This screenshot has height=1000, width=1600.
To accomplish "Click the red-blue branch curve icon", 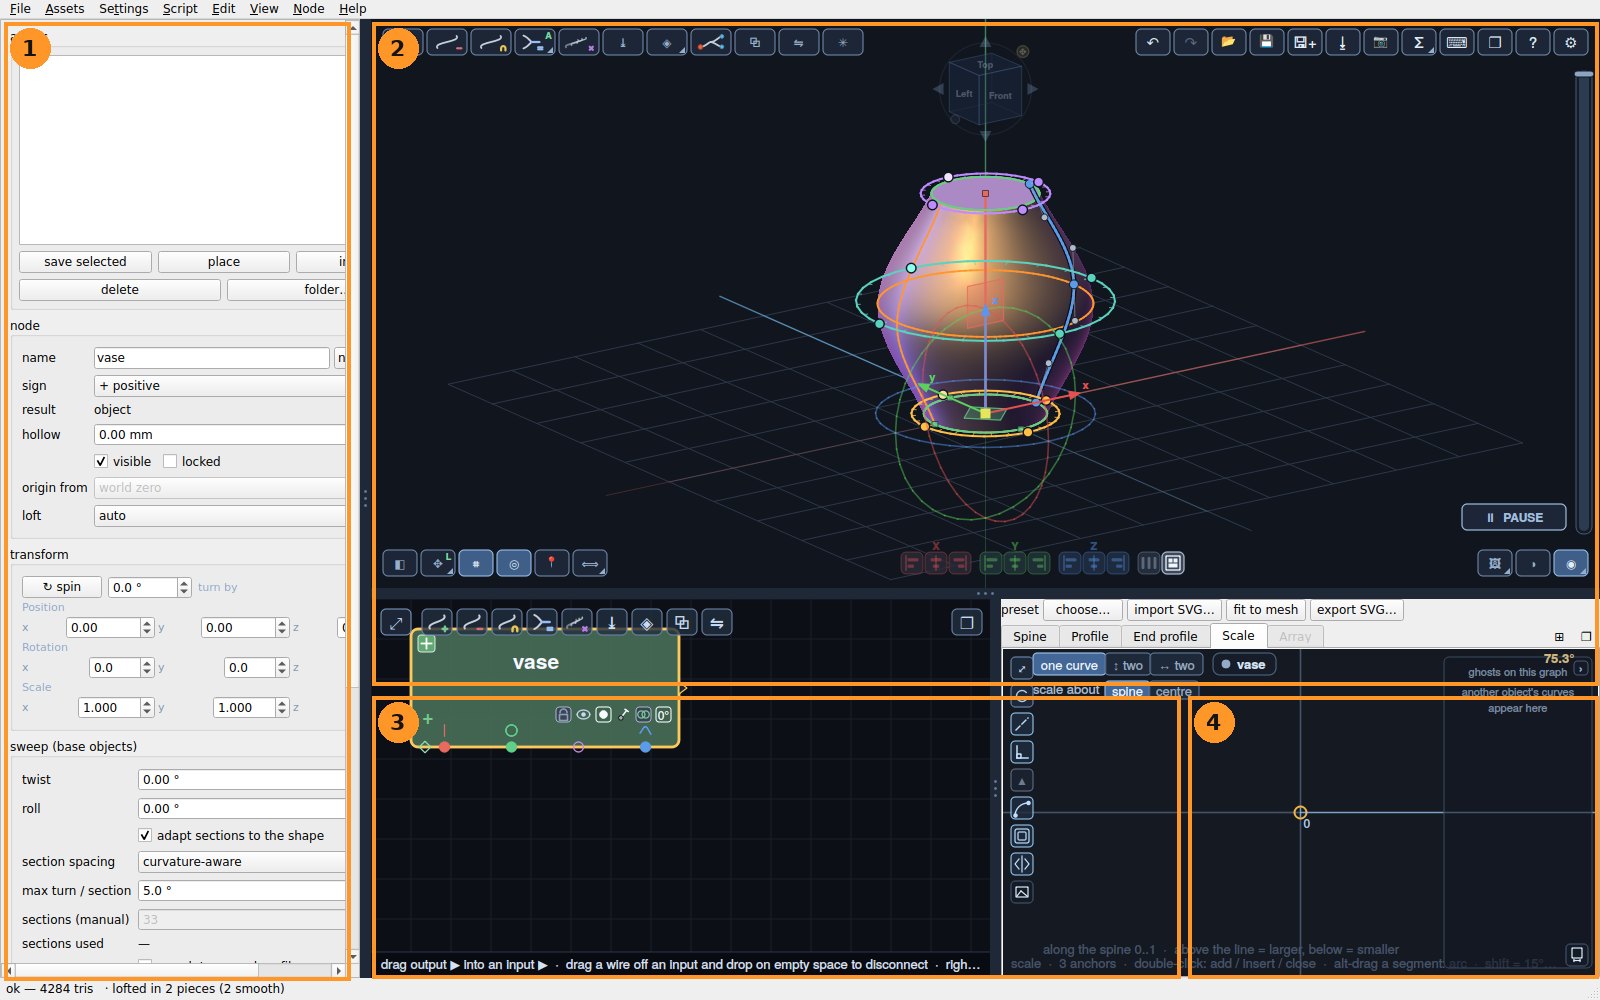I will tap(710, 43).
